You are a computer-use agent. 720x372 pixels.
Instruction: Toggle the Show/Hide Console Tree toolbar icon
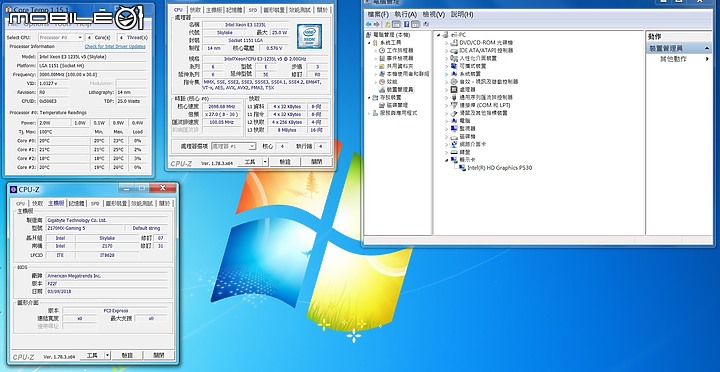(396, 24)
